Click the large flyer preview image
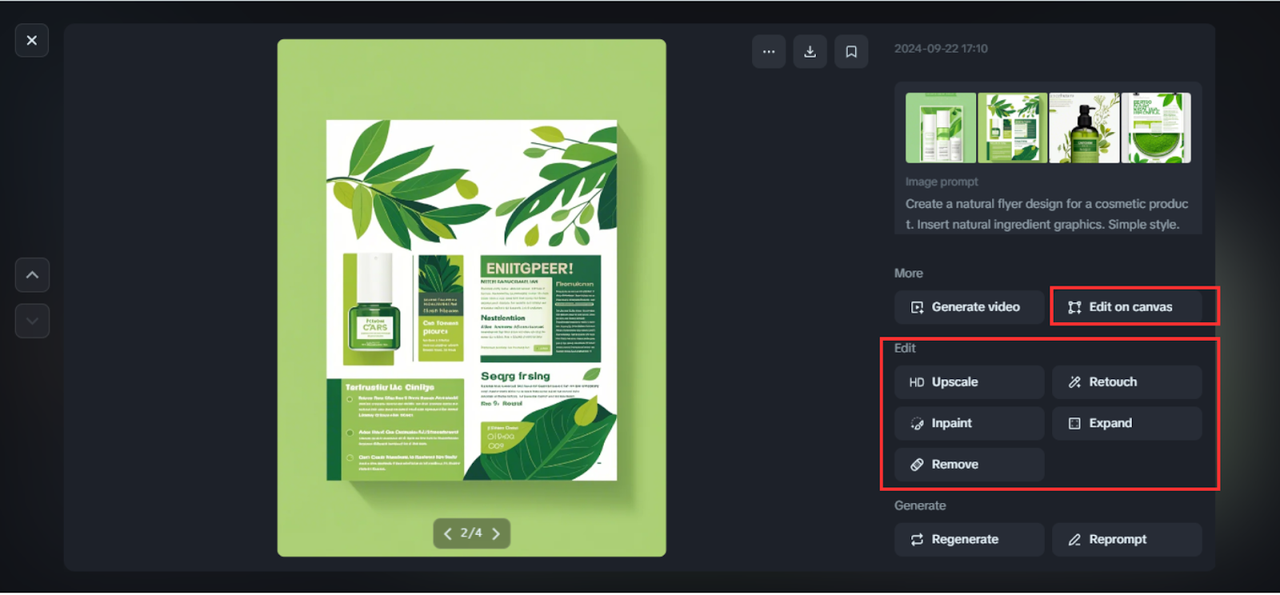 pos(472,298)
